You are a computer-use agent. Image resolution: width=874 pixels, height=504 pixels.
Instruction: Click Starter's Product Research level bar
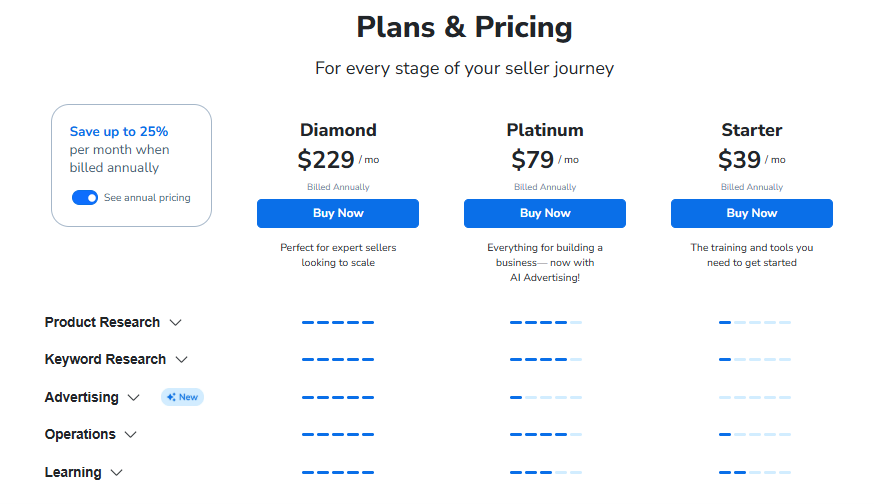click(754, 323)
